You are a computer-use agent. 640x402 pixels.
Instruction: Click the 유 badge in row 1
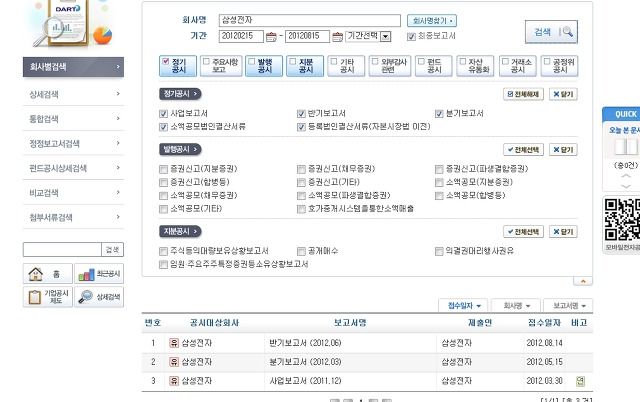coord(174,343)
